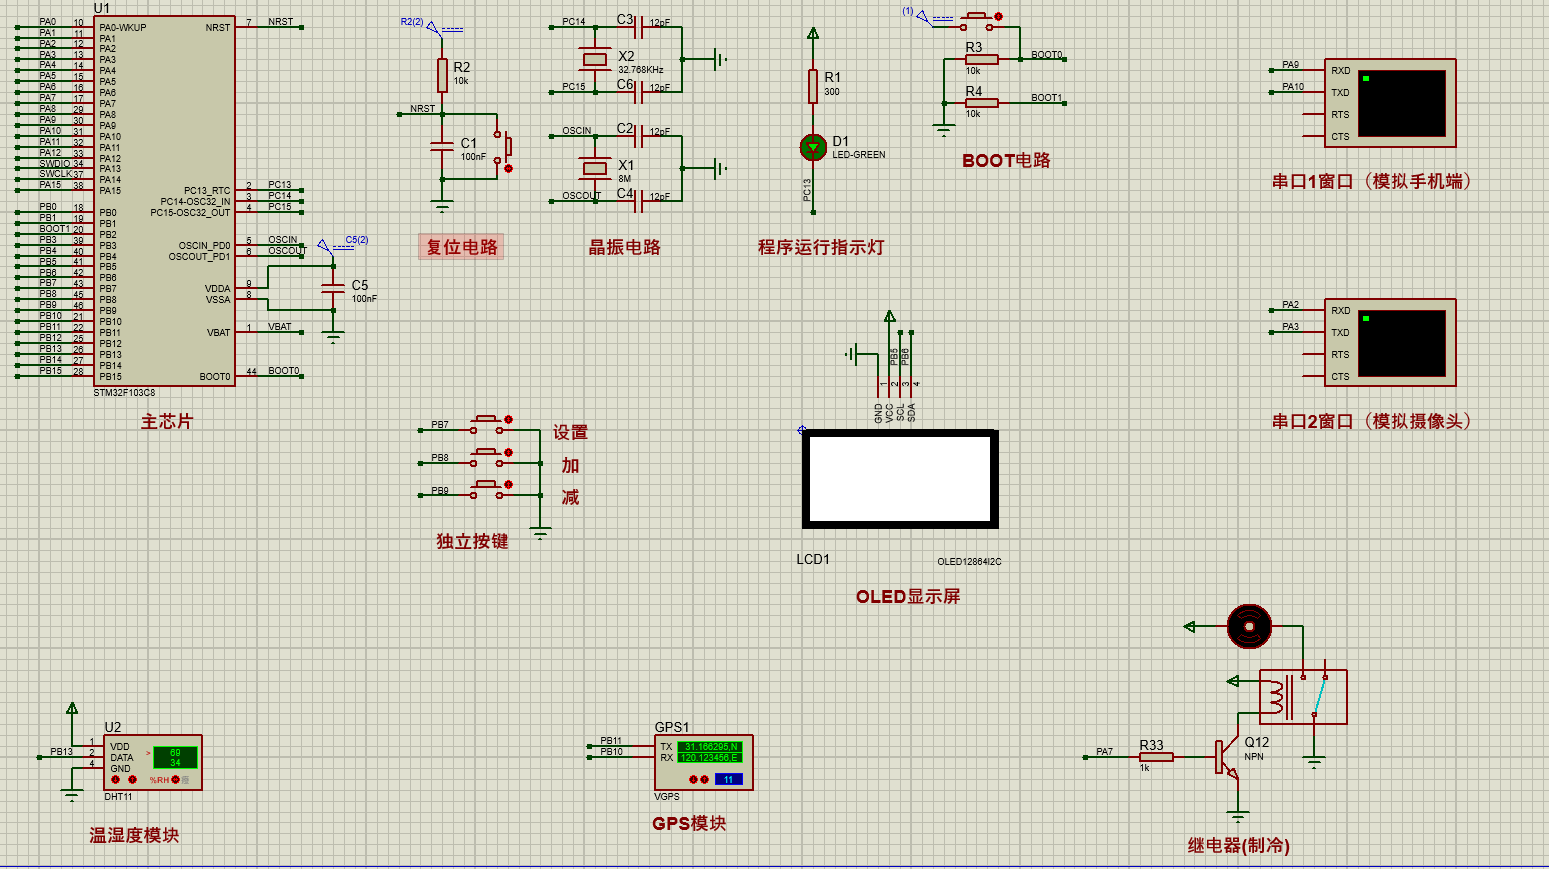
Task: Select the U2 DHT11 sensor module
Action: click(152, 763)
